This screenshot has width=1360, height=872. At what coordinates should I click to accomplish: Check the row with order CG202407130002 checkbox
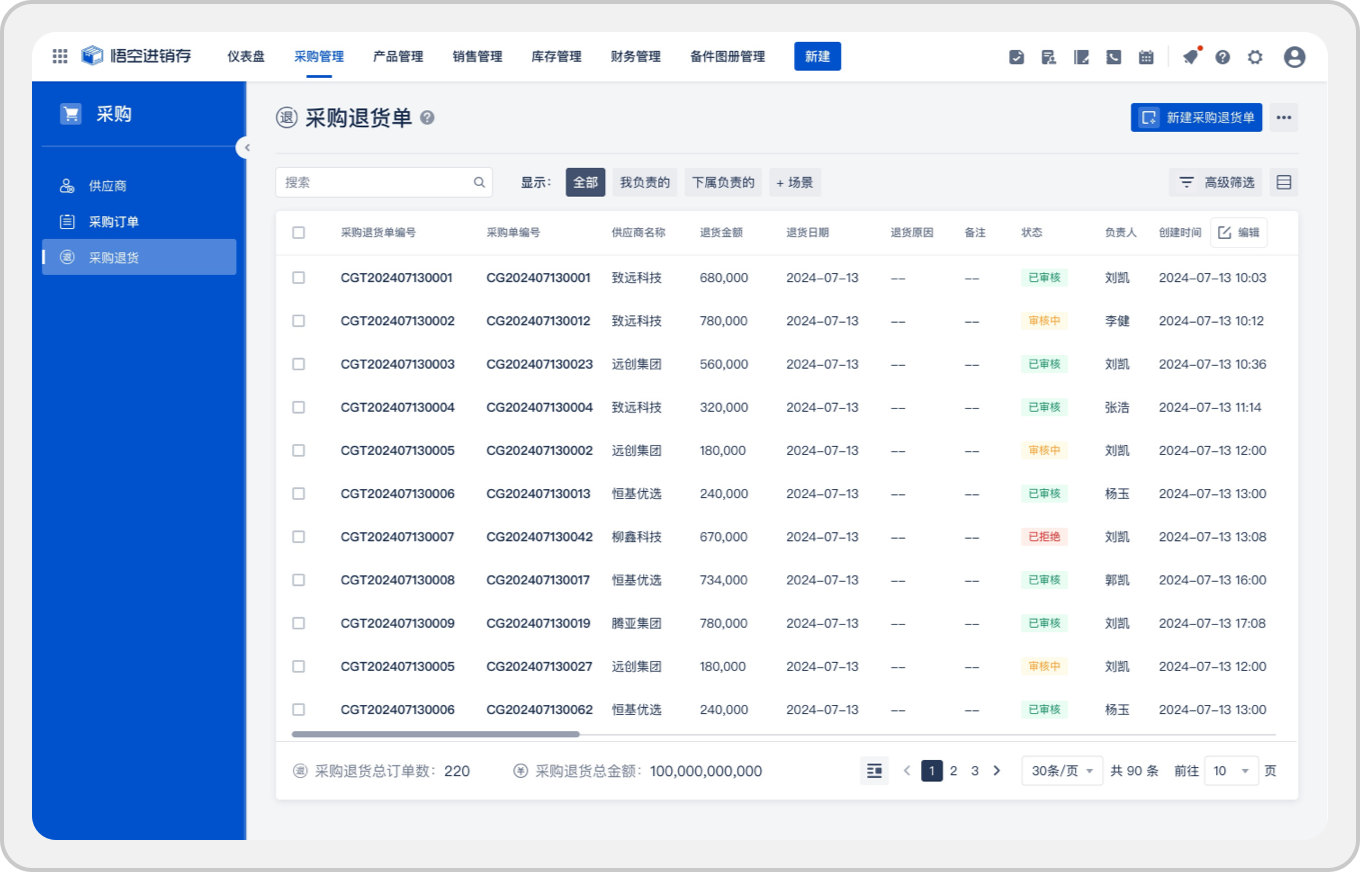click(298, 450)
